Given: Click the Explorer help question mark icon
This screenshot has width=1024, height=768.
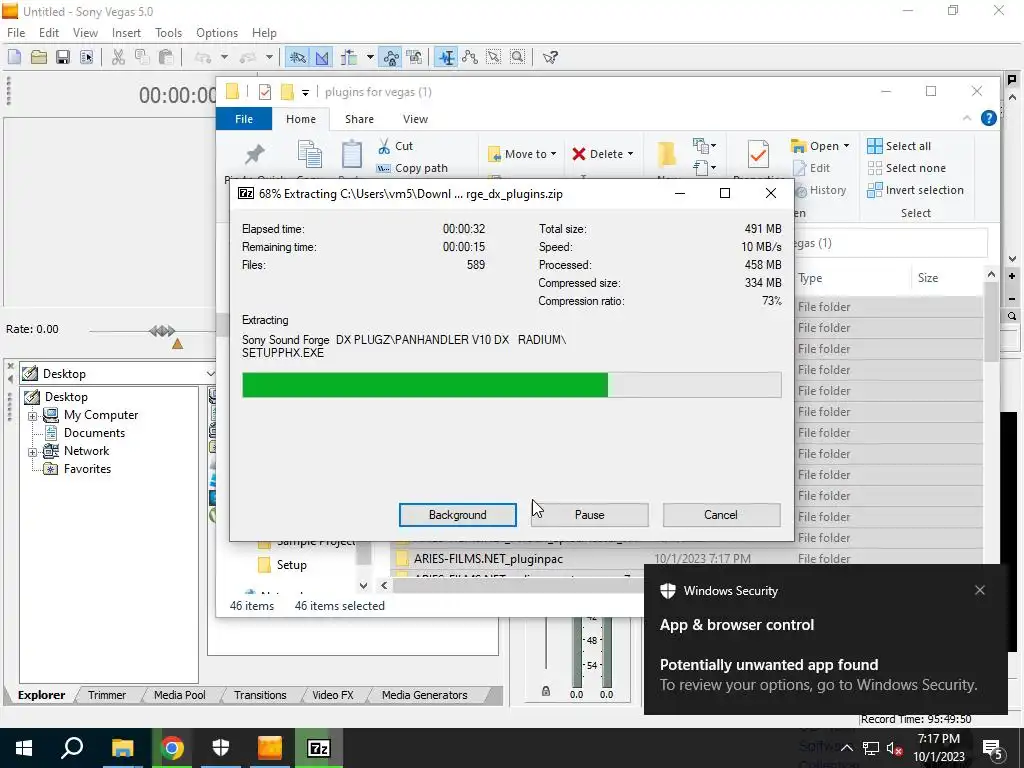Looking at the screenshot, I should click(989, 118).
